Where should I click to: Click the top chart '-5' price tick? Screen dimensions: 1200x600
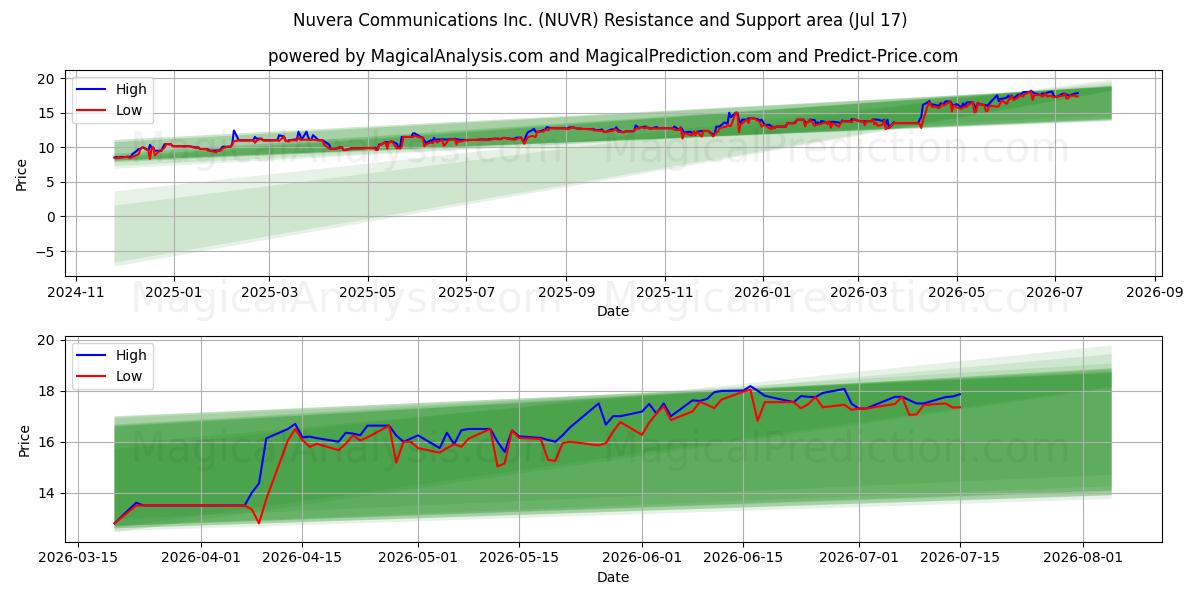47,252
